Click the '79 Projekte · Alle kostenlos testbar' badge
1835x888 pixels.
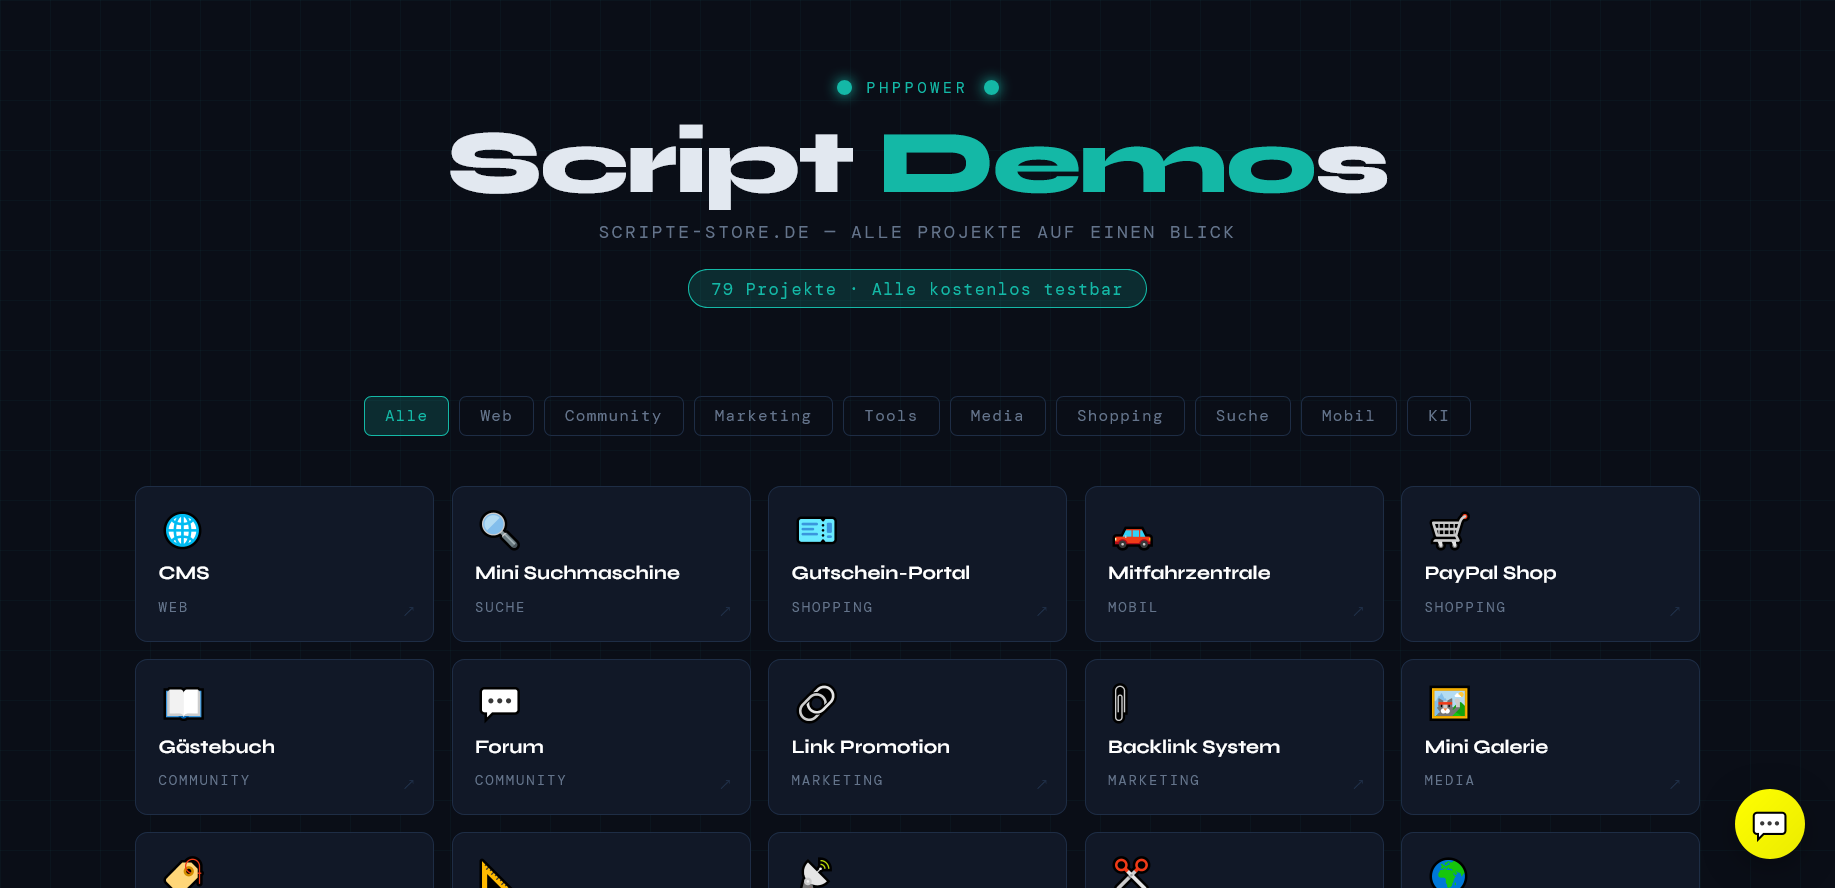coord(917,289)
